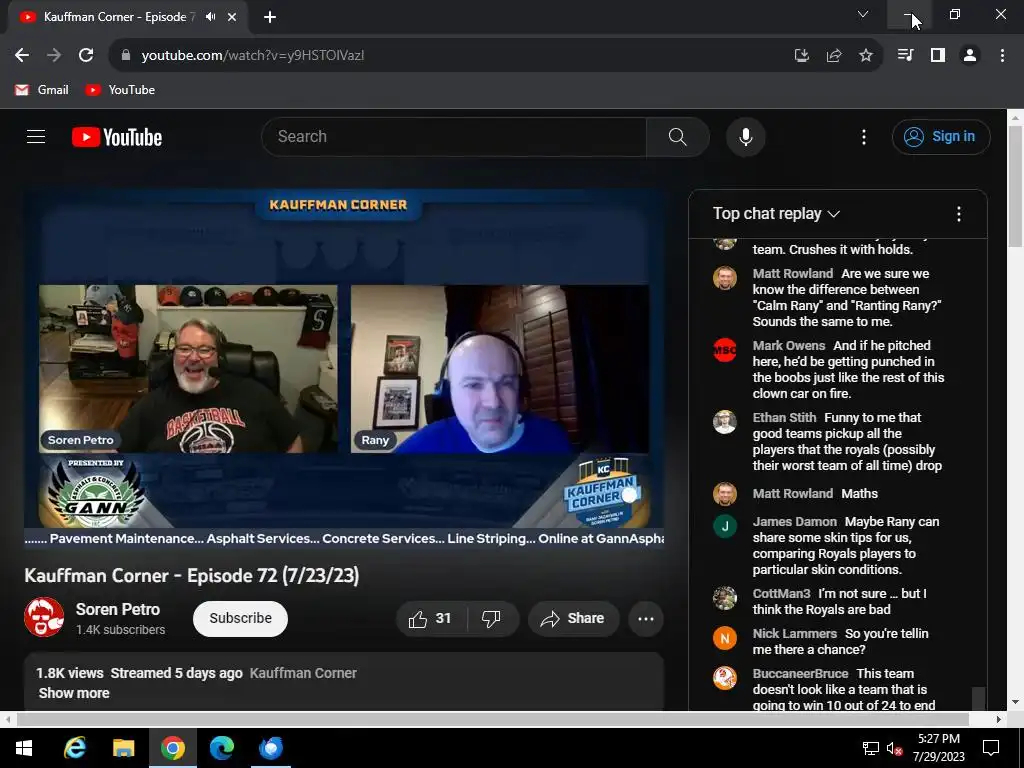Open the Windows Start menu

[x=24, y=748]
